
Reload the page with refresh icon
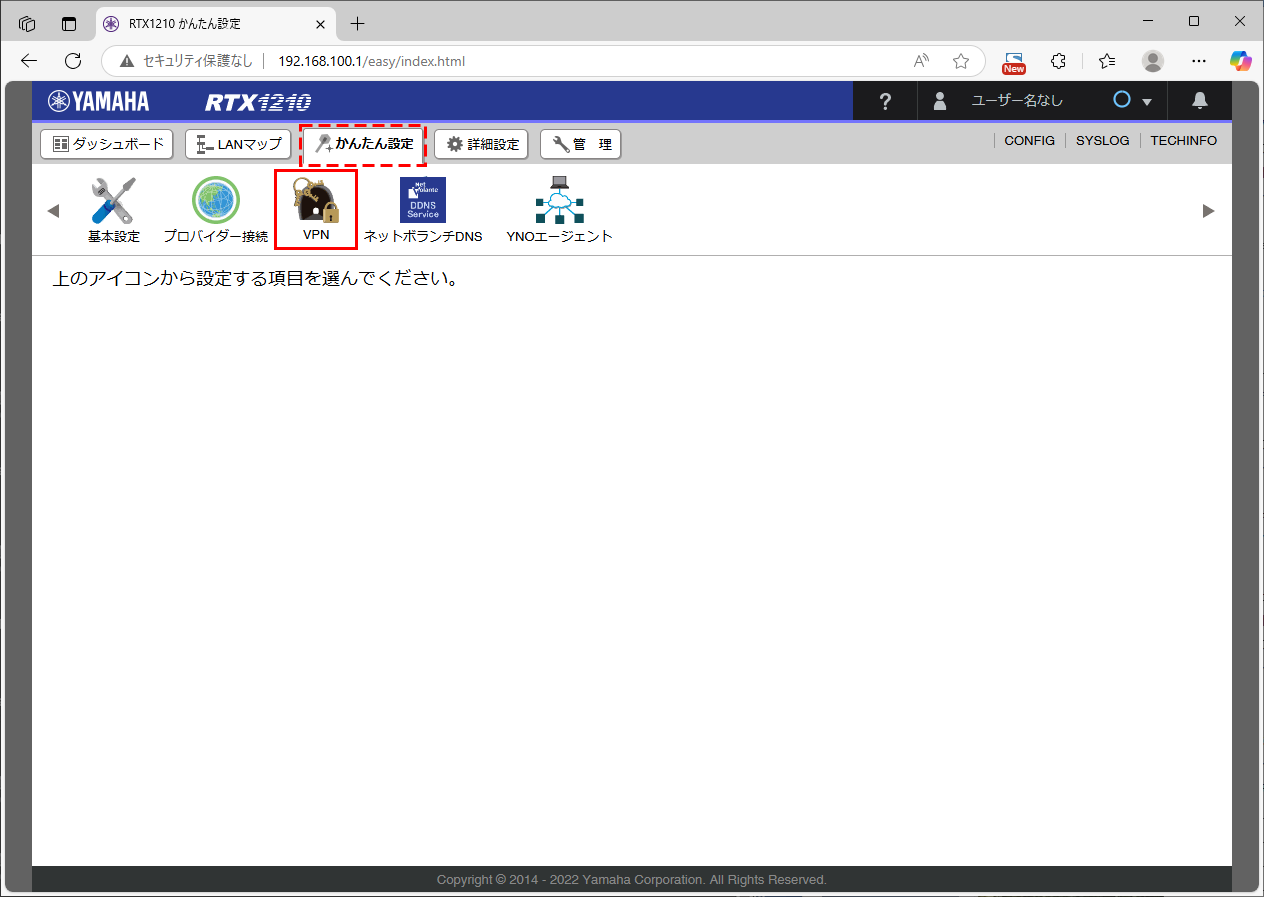click(x=73, y=61)
